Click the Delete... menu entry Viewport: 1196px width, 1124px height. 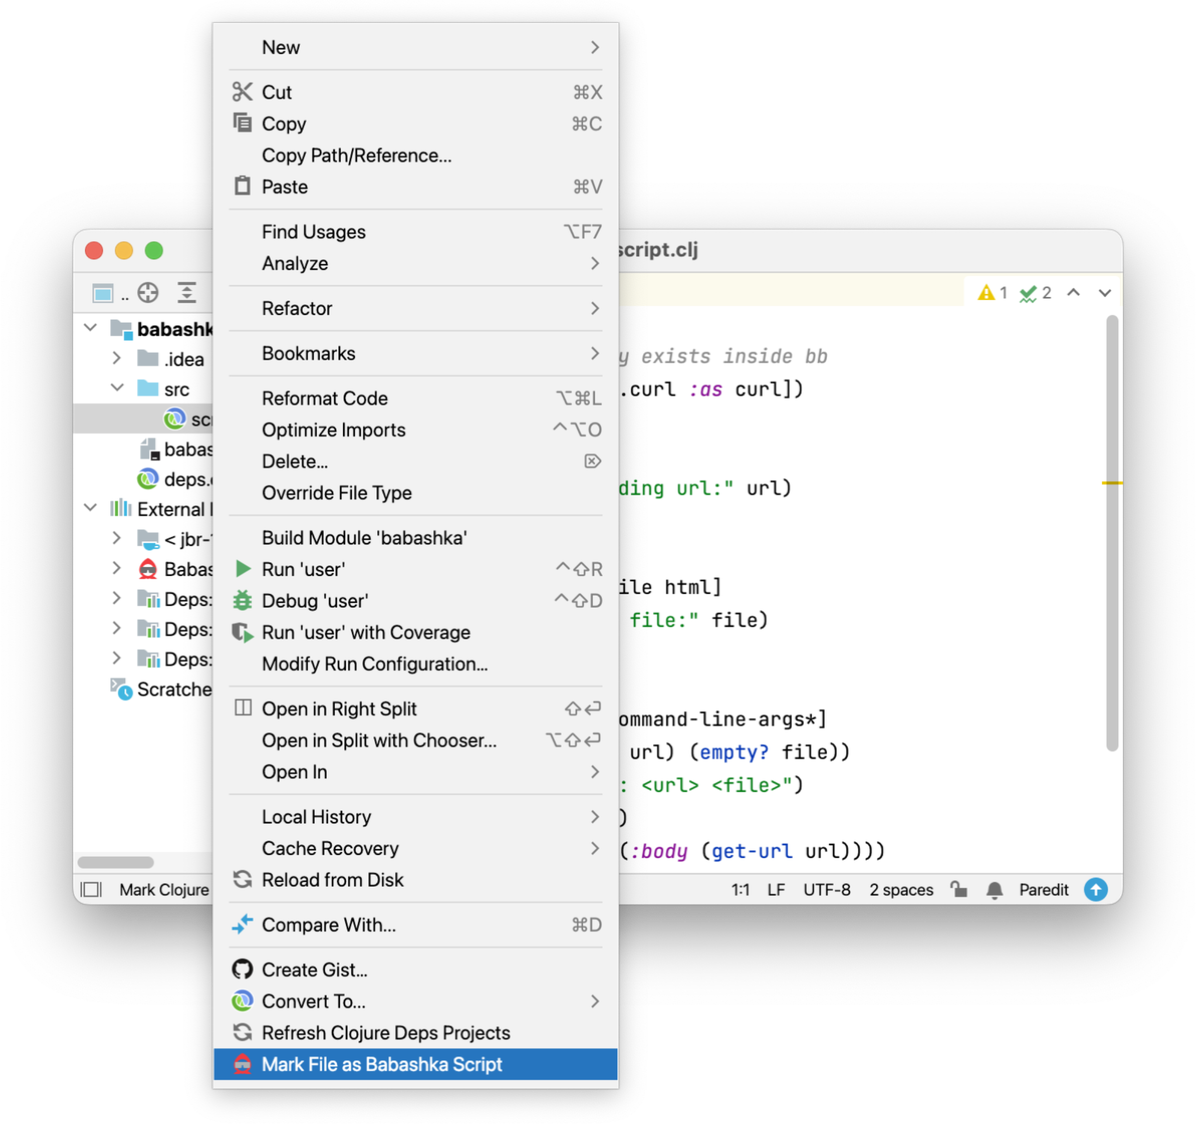tap(416, 461)
